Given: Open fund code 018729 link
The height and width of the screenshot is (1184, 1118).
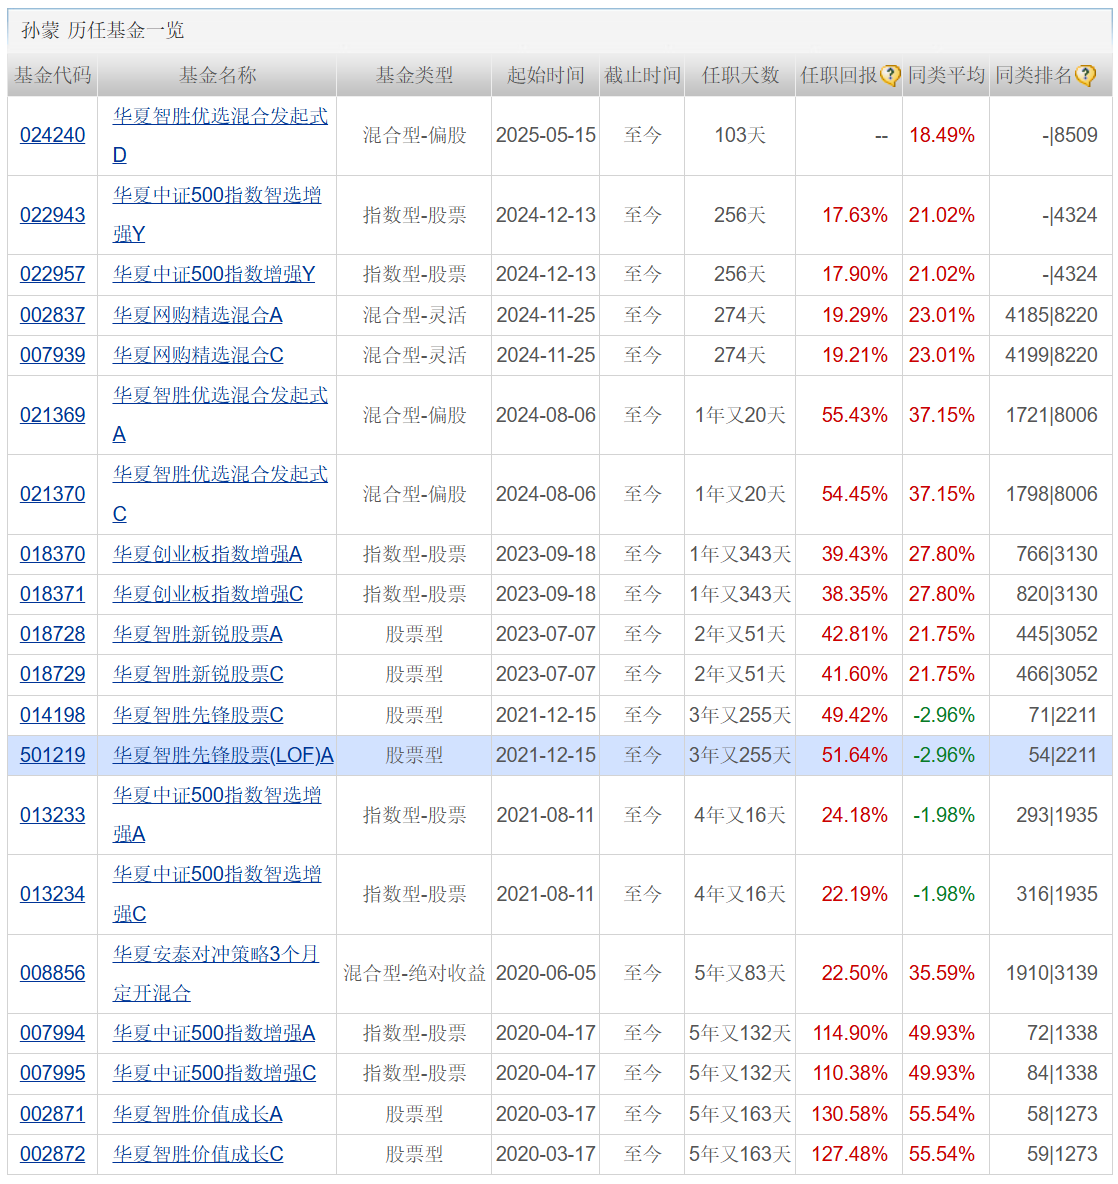Looking at the screenshot, I should [52, 674].
